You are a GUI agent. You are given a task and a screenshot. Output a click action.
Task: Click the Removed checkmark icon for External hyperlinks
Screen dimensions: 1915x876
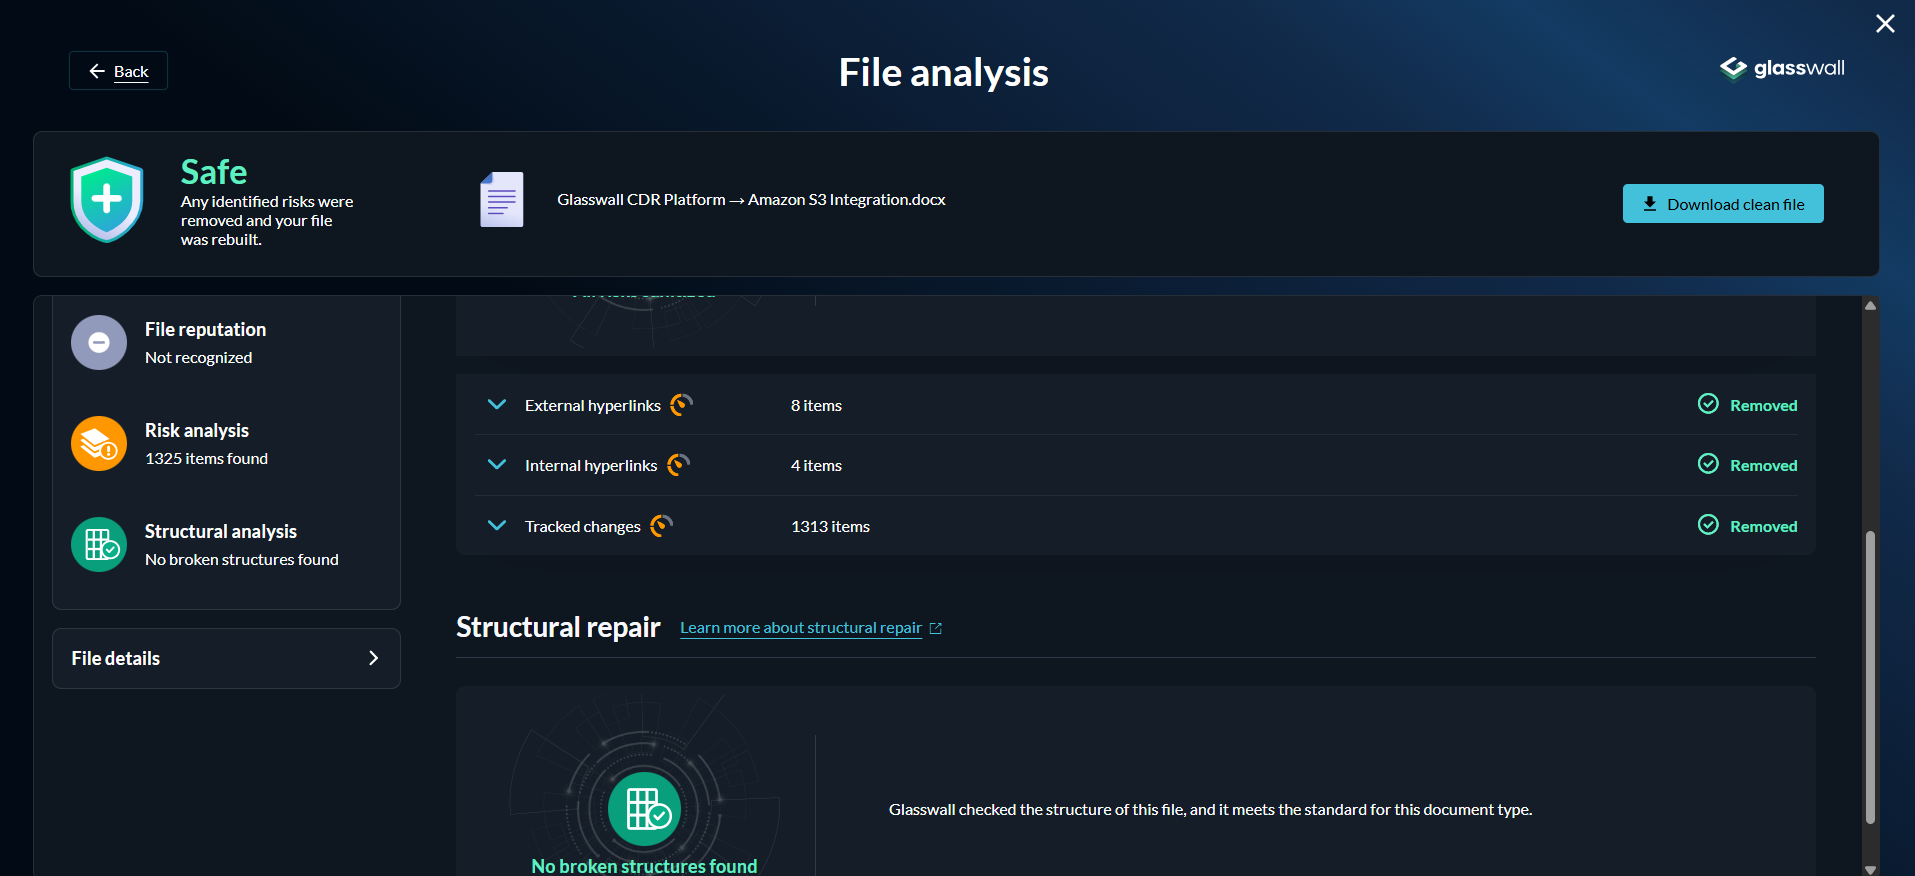1708,403
